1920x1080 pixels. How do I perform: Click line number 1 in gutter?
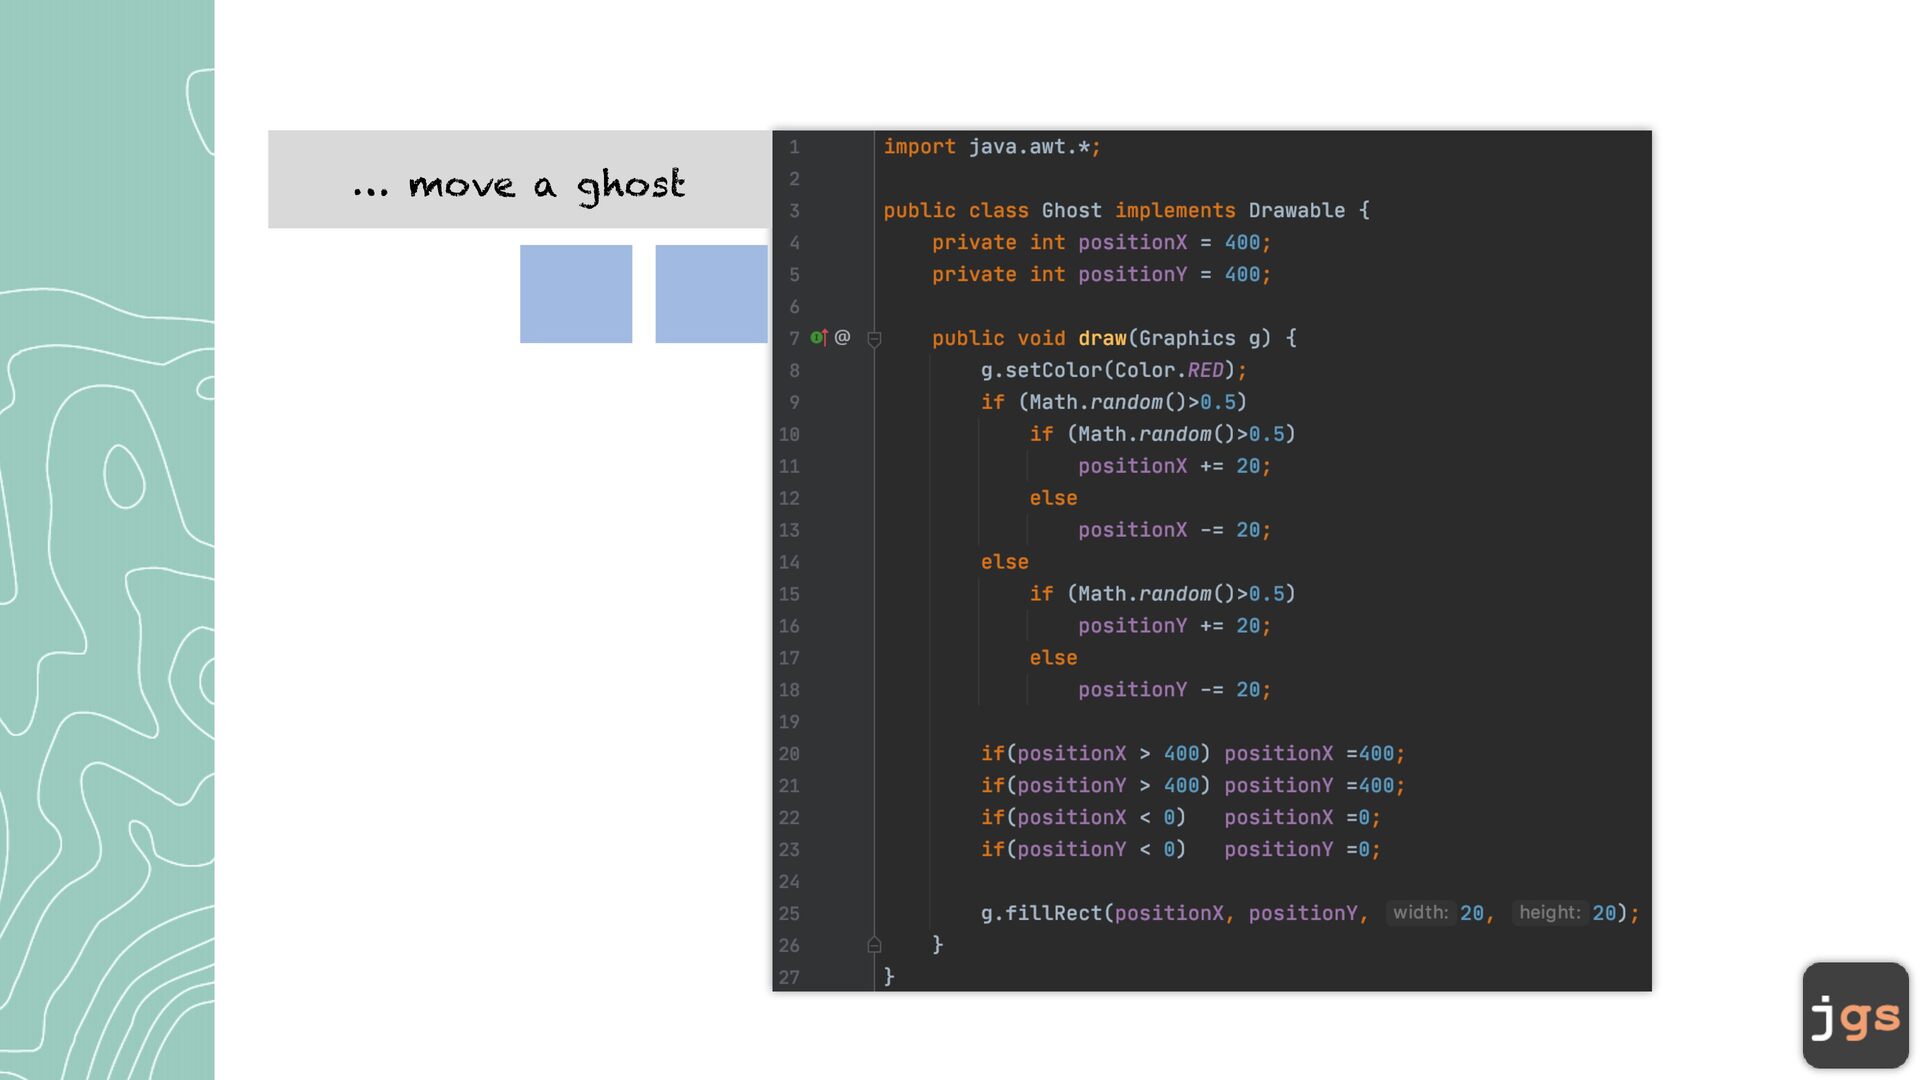tap(794, 147)
